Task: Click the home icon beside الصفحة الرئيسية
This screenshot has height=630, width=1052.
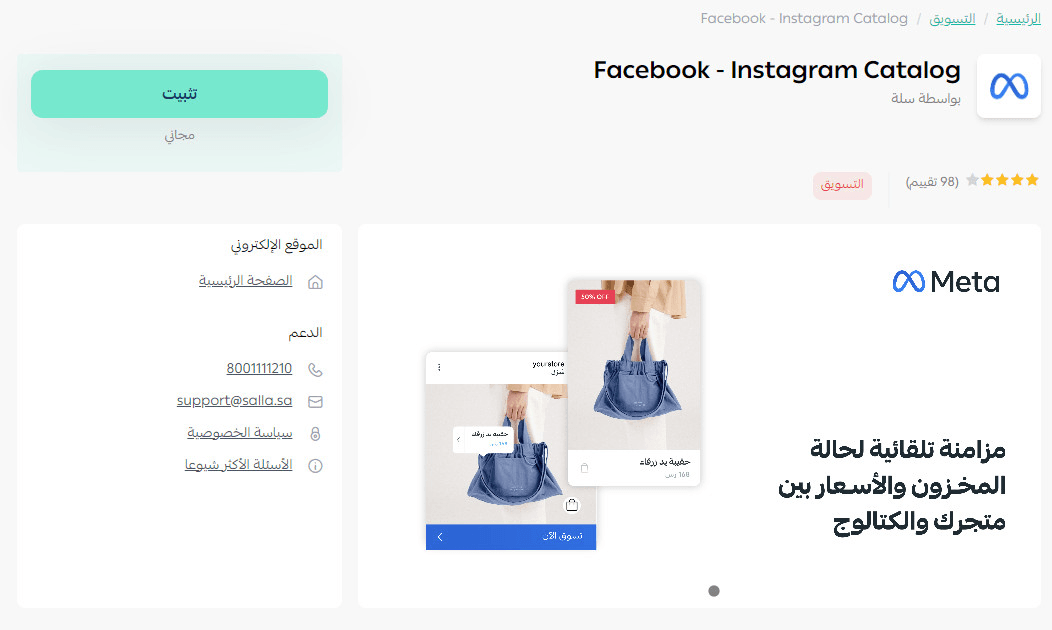Action: click(x=315, y=282)
